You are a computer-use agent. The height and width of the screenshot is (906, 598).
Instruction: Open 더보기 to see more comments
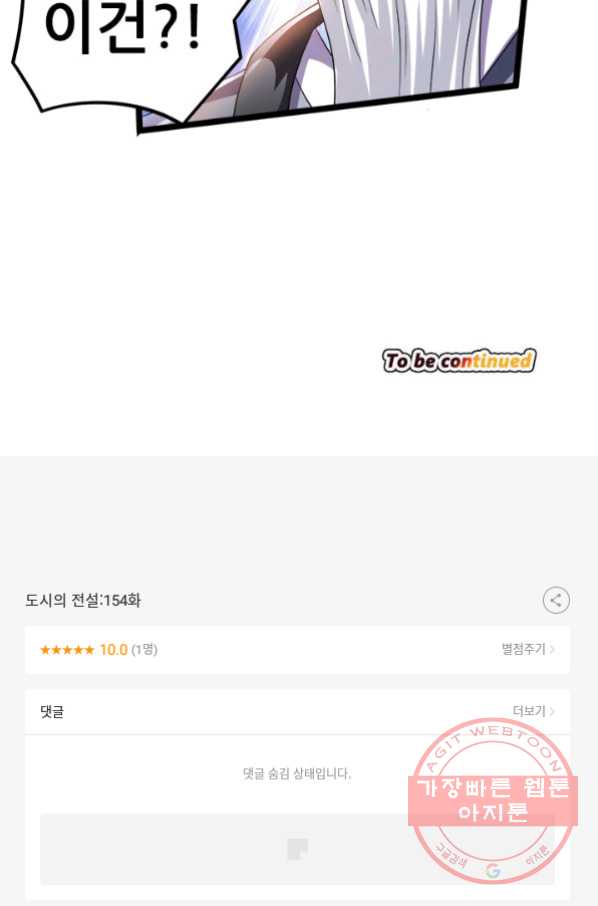tap(529, 711)
